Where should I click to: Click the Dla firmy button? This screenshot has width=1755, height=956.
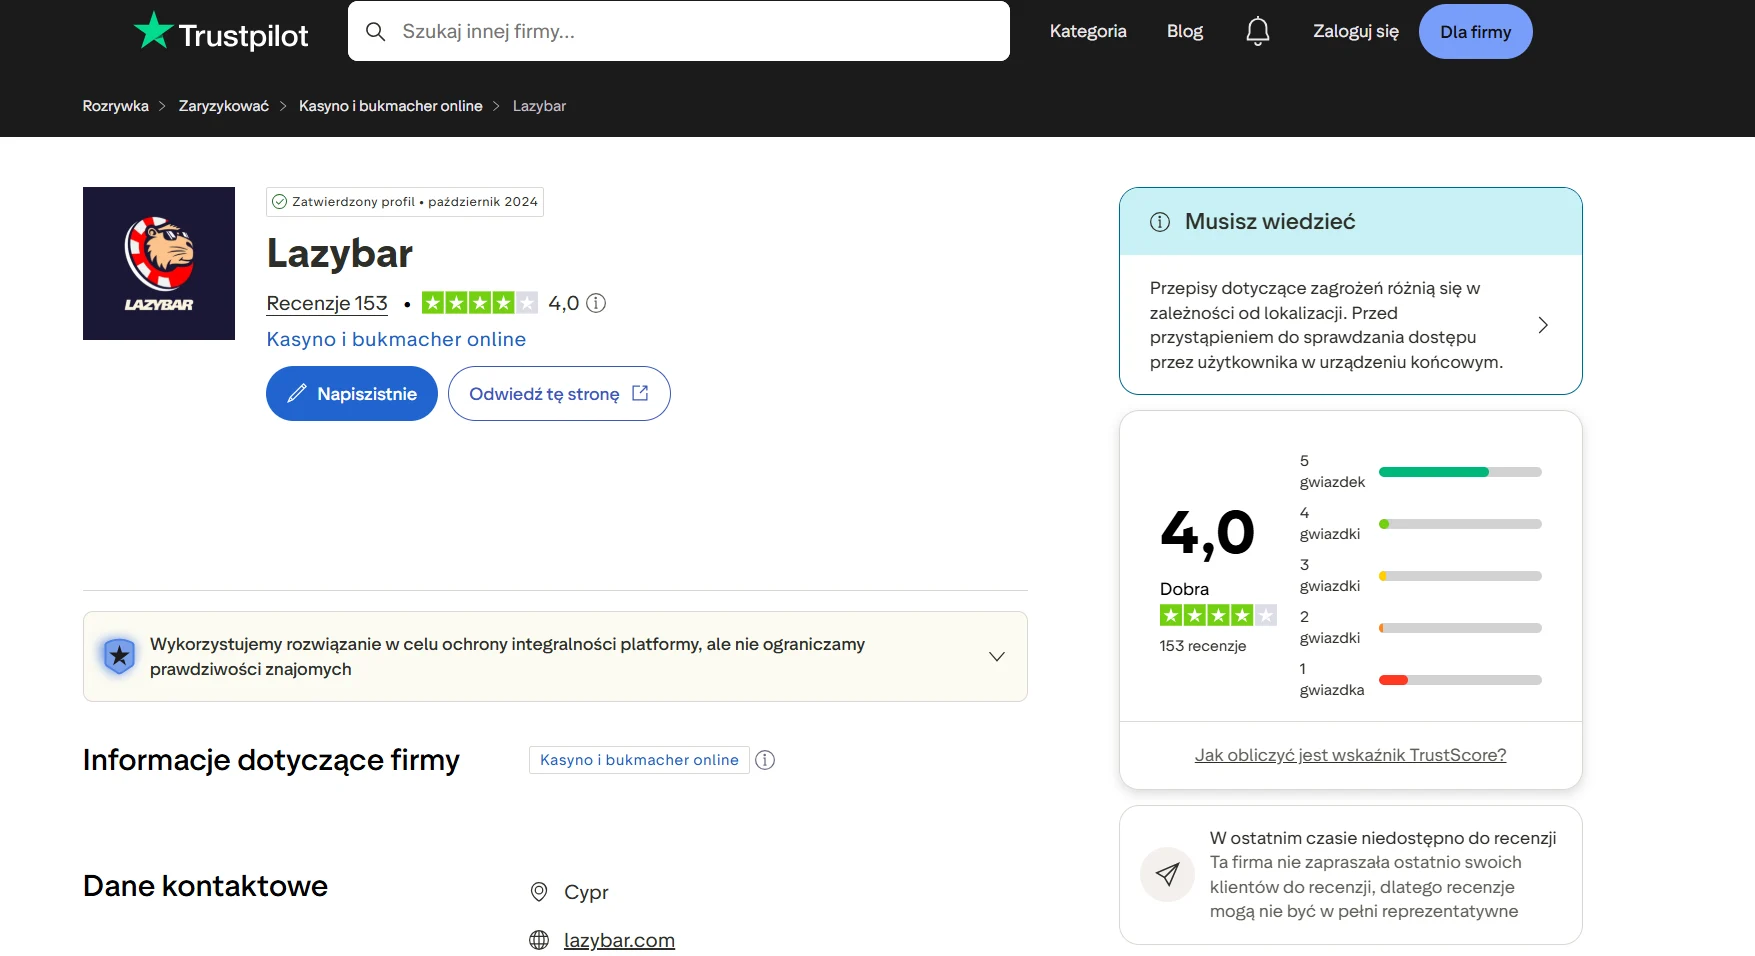point(1475,31)
